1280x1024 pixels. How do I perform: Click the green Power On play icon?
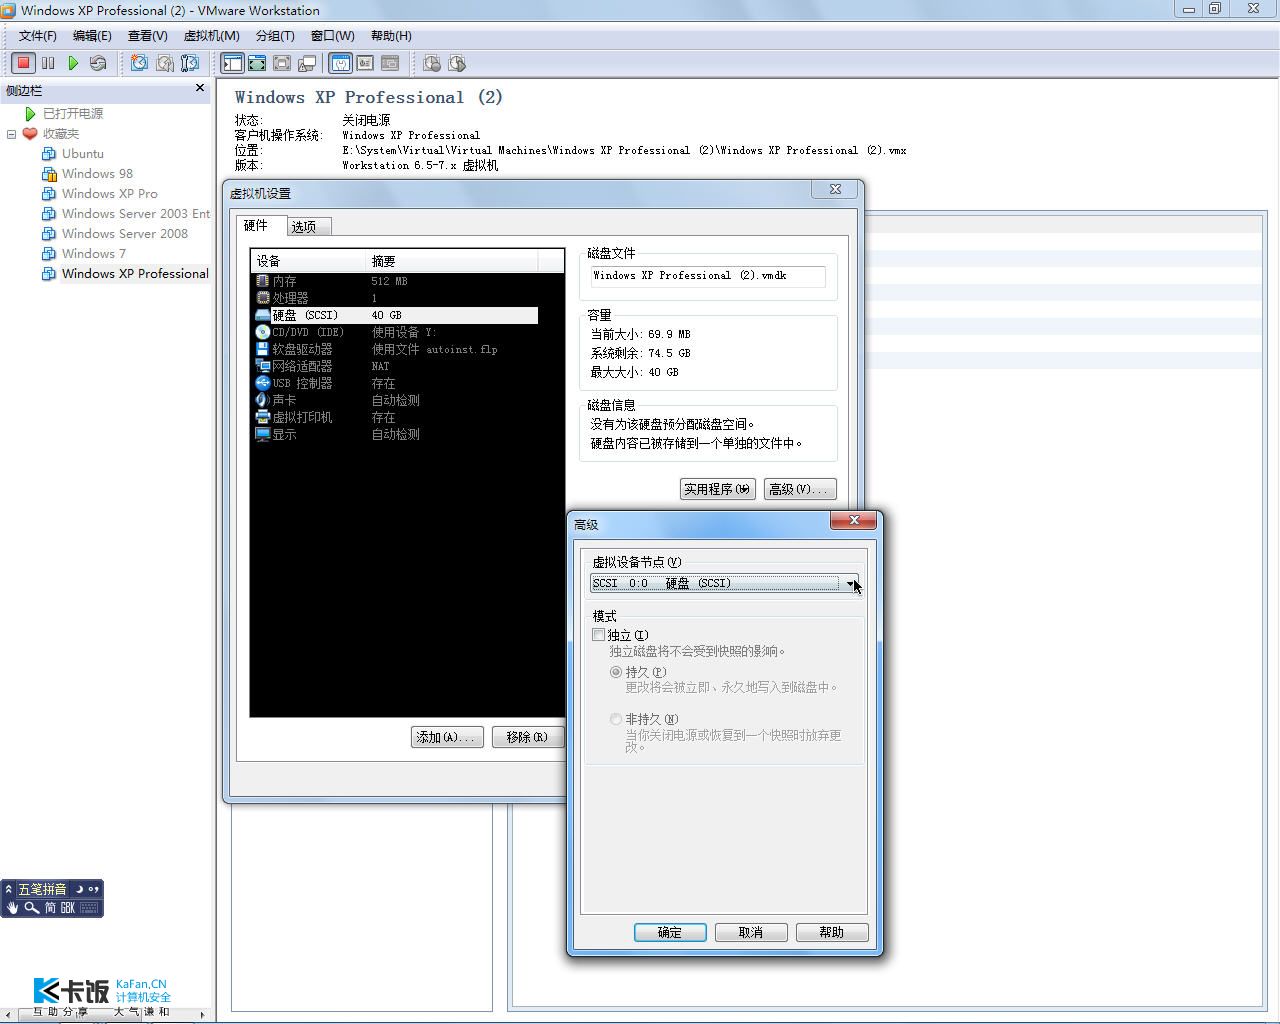pyautogui.click(x=73, y=63)
